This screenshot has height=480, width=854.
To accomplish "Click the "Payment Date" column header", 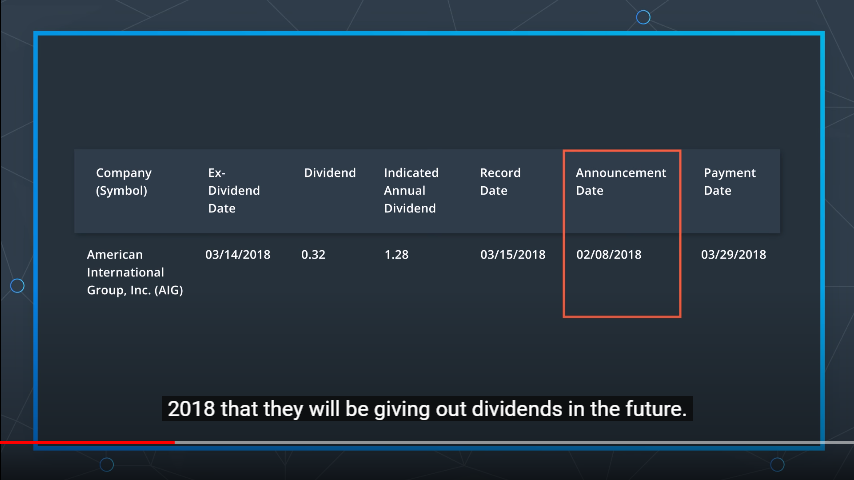I will 729,181.
